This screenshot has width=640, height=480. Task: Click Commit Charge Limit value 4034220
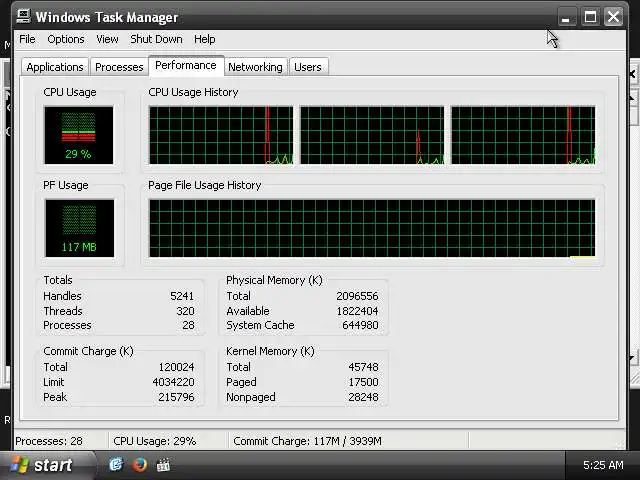(173, 382)
